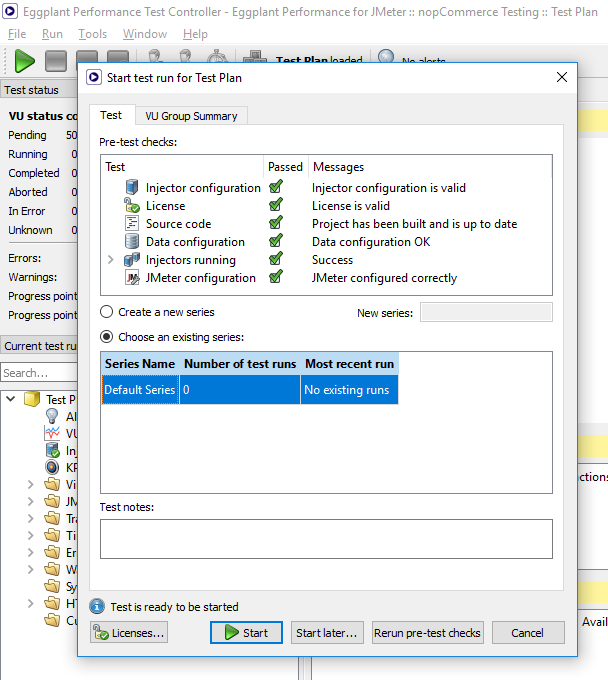Click the 'Cu' folder icon in the tree
The height and width of the screenshot is (680, 608).
[x=52, y=620]
